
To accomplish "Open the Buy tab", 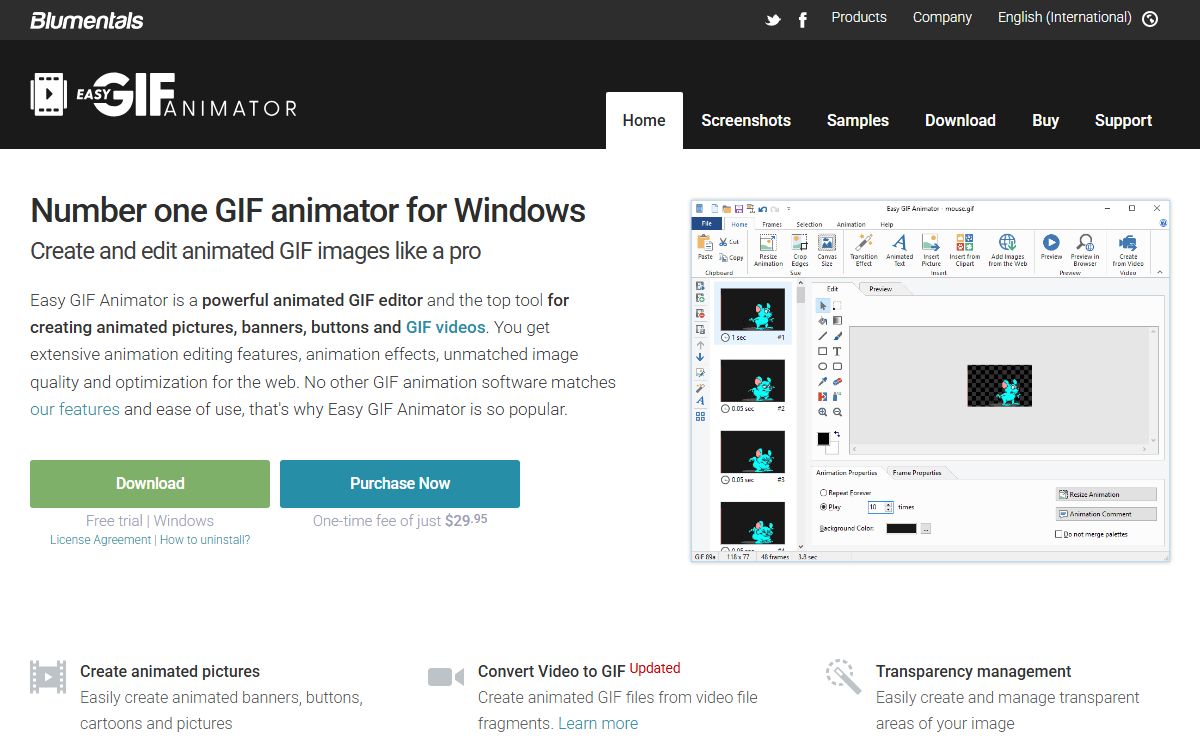I will pyautogui.click(x=1045, y=120).
